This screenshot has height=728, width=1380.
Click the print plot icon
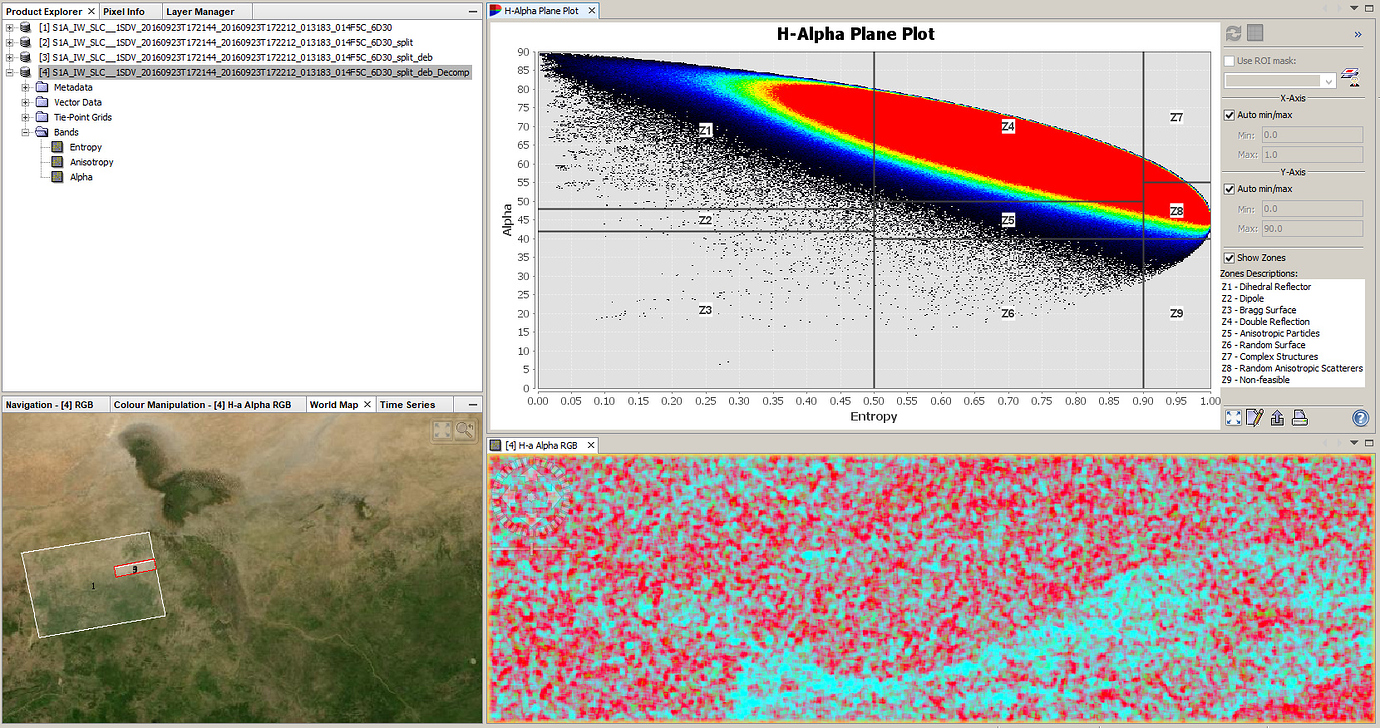click(x=1298, y=417)
